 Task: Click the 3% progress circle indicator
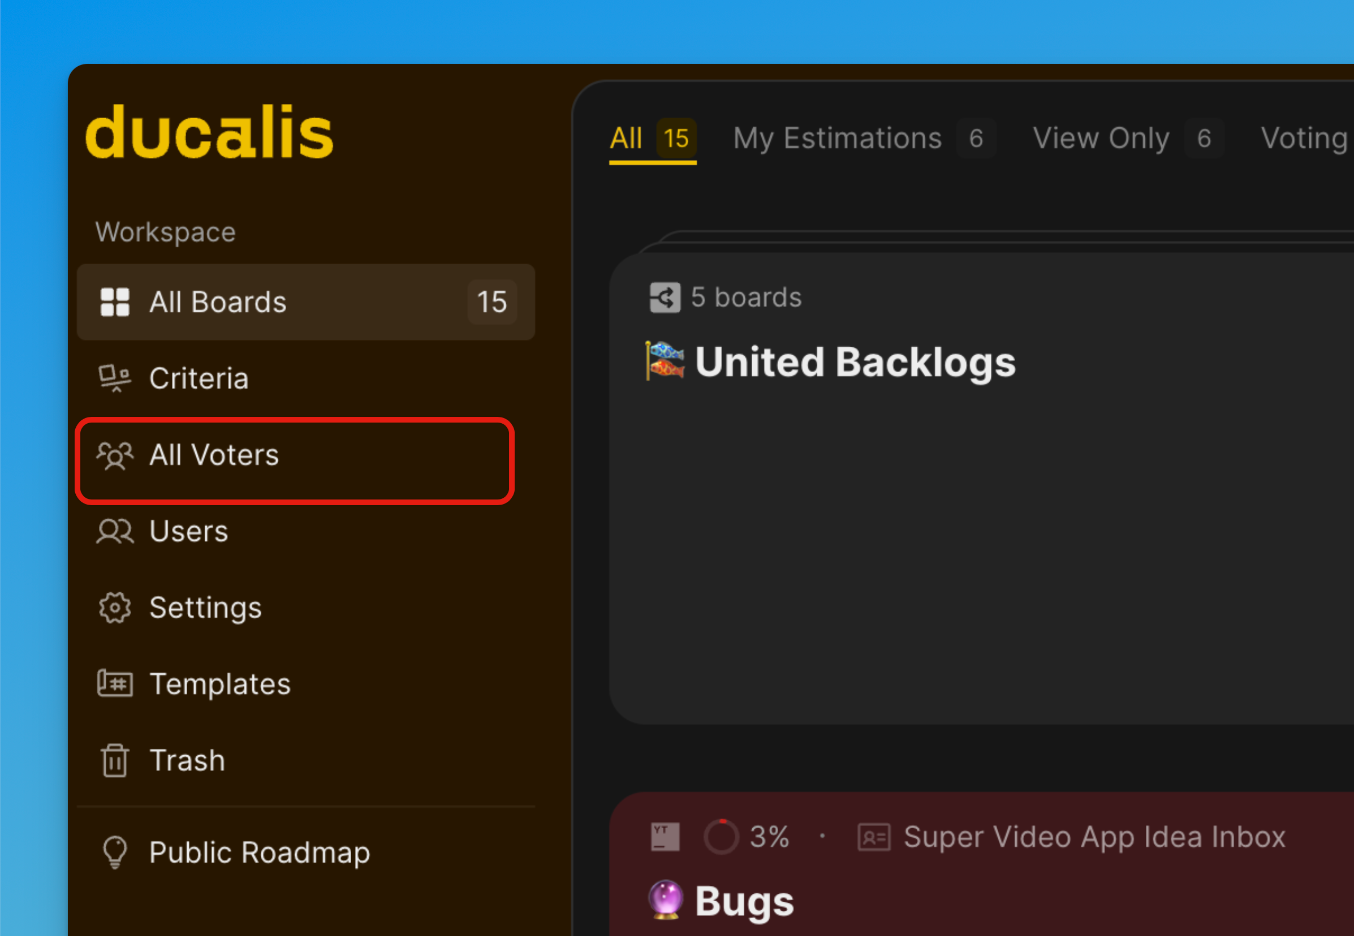pos(721,837)
